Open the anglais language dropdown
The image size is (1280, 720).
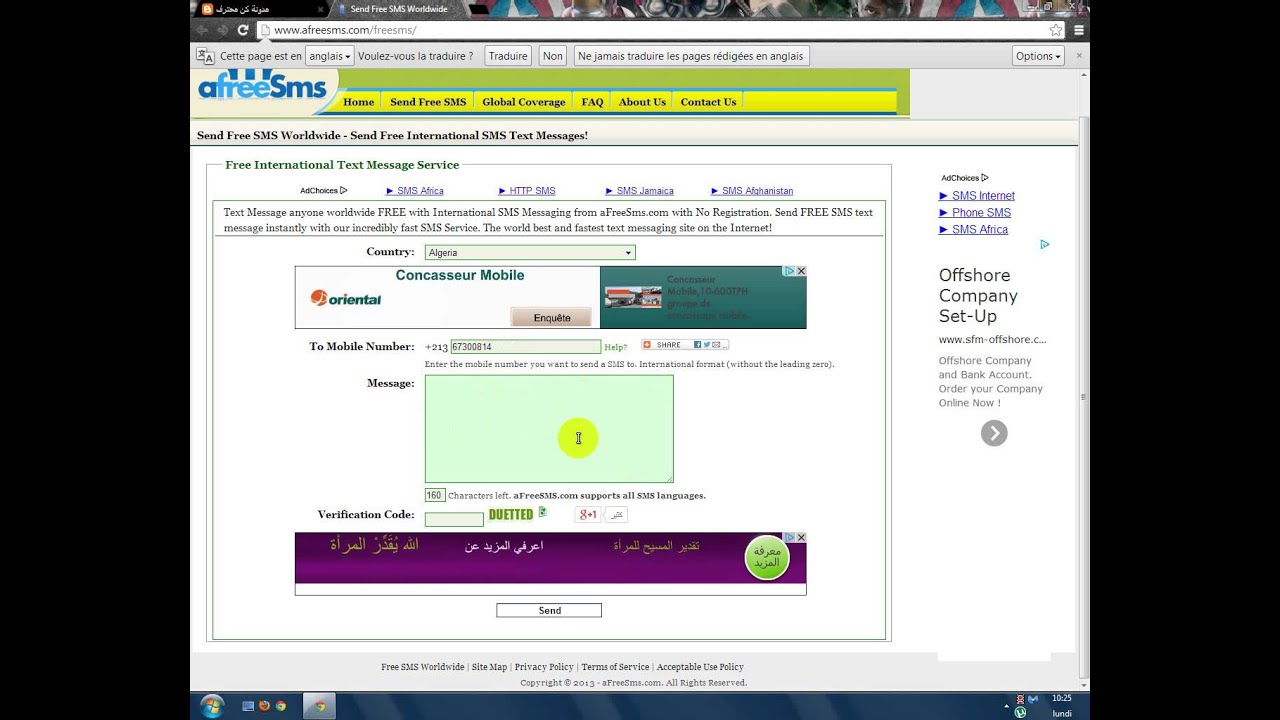(x=330, y=56)
